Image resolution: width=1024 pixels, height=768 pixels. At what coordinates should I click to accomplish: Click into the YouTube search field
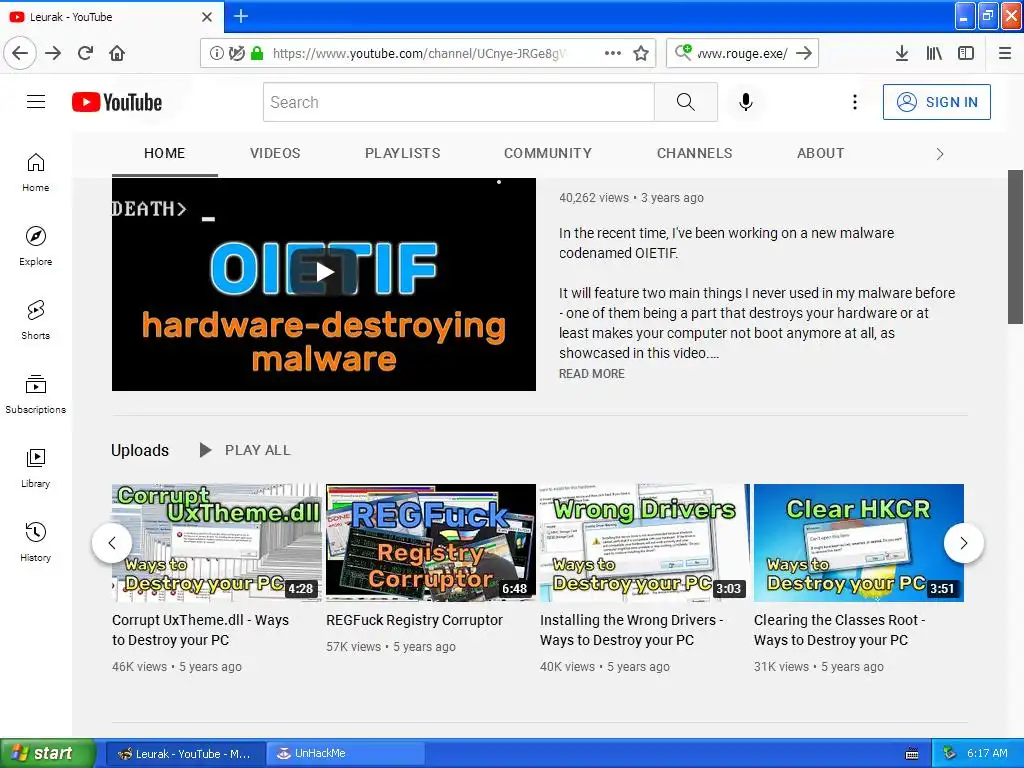tap(458, 102)
